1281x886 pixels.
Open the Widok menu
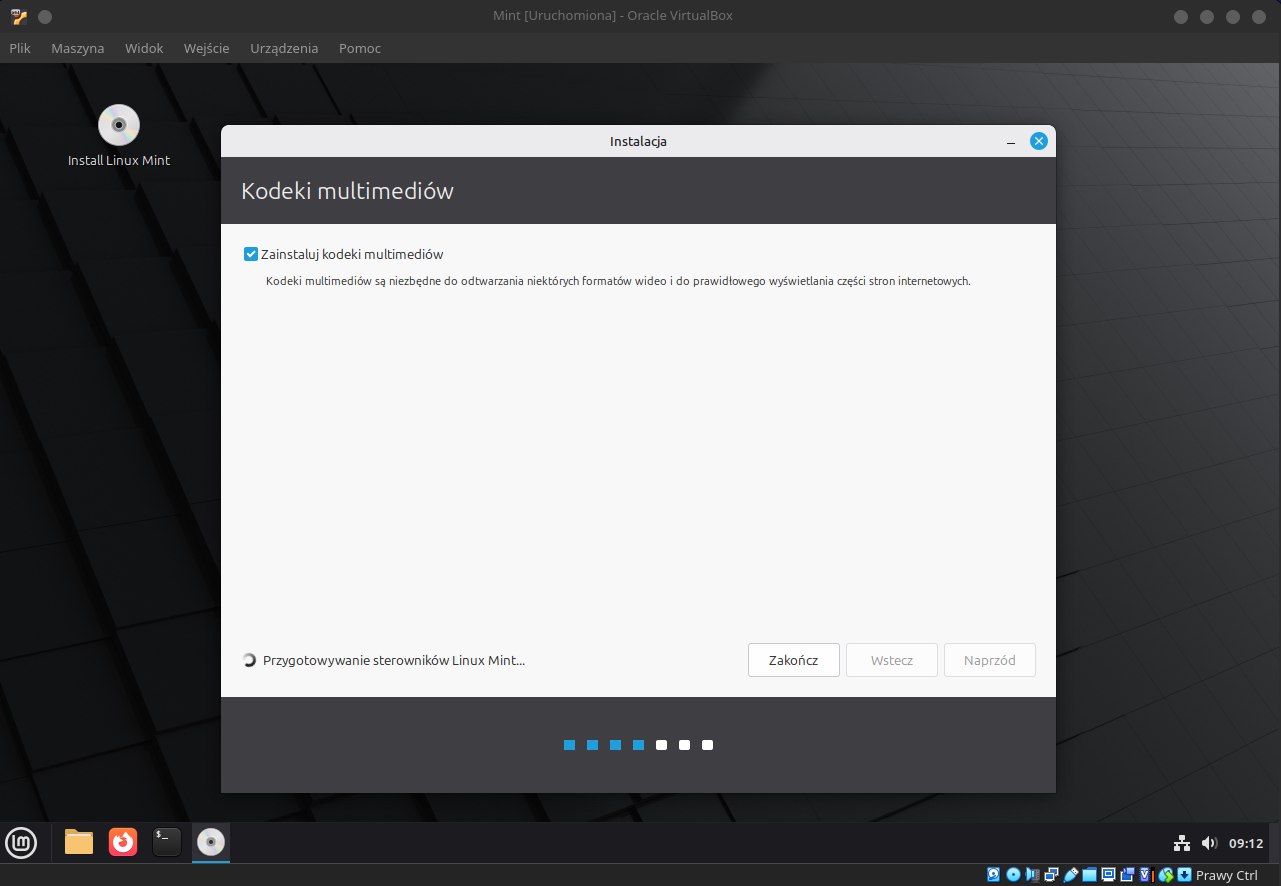point(144,48)
